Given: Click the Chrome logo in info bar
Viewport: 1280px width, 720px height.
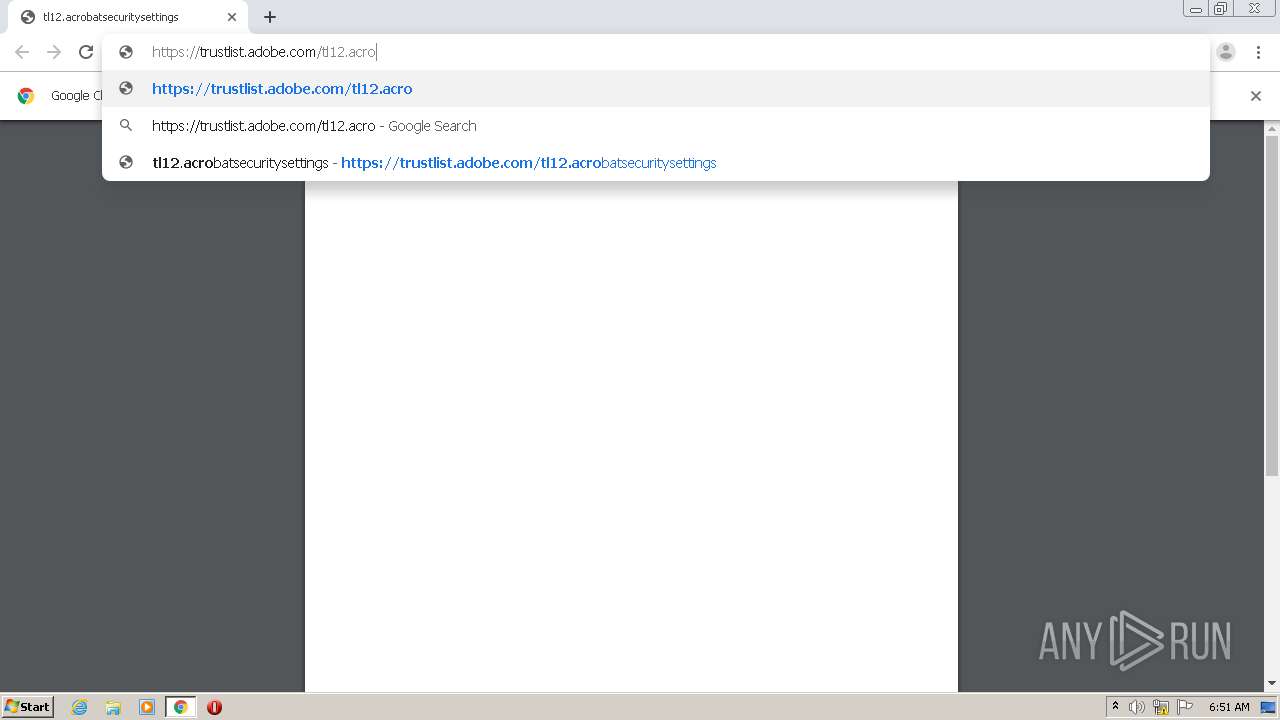Looking at the screenshot, I should (26, 96).
